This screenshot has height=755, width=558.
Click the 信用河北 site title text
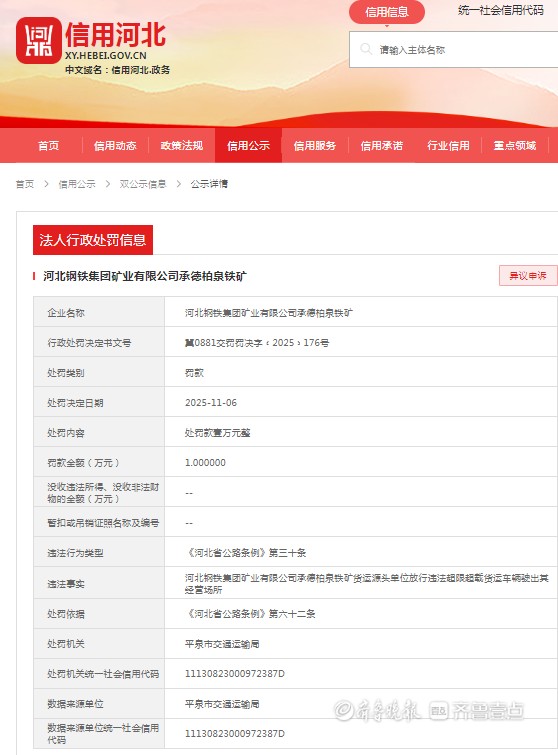[x=116, y=35]
